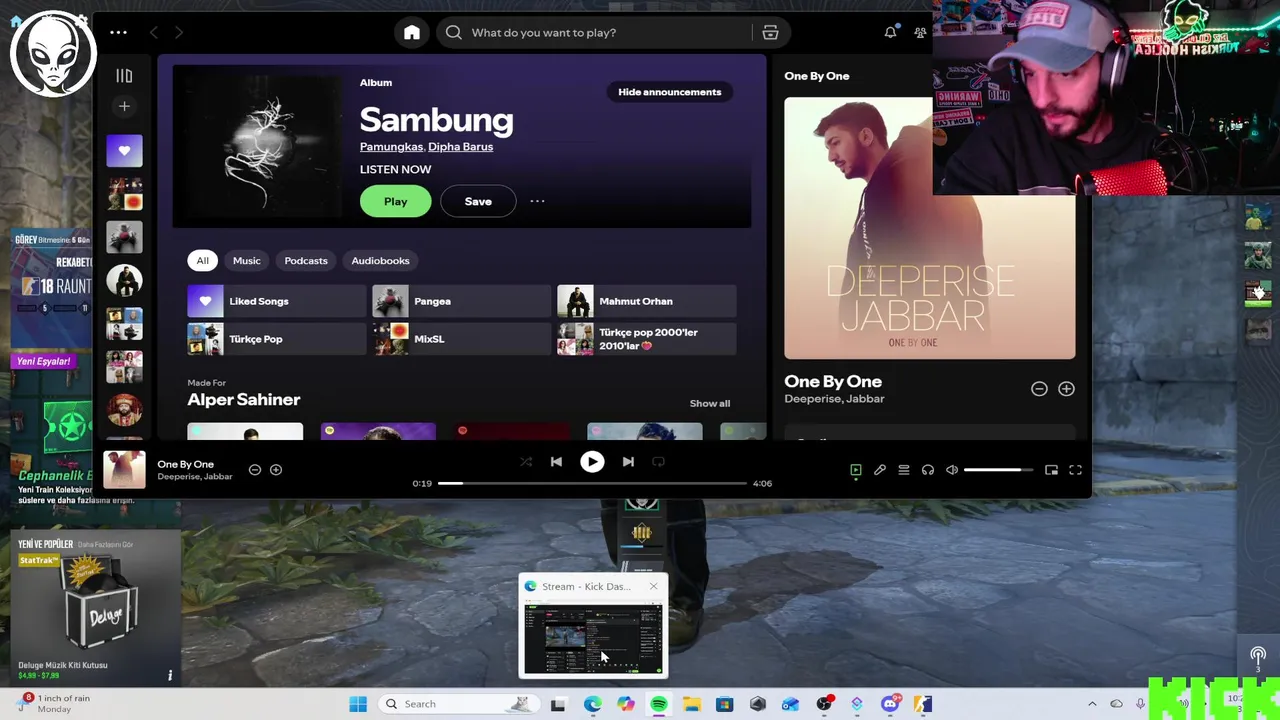Click the One By One title in the bottom player bar

(x=186, y=464)
